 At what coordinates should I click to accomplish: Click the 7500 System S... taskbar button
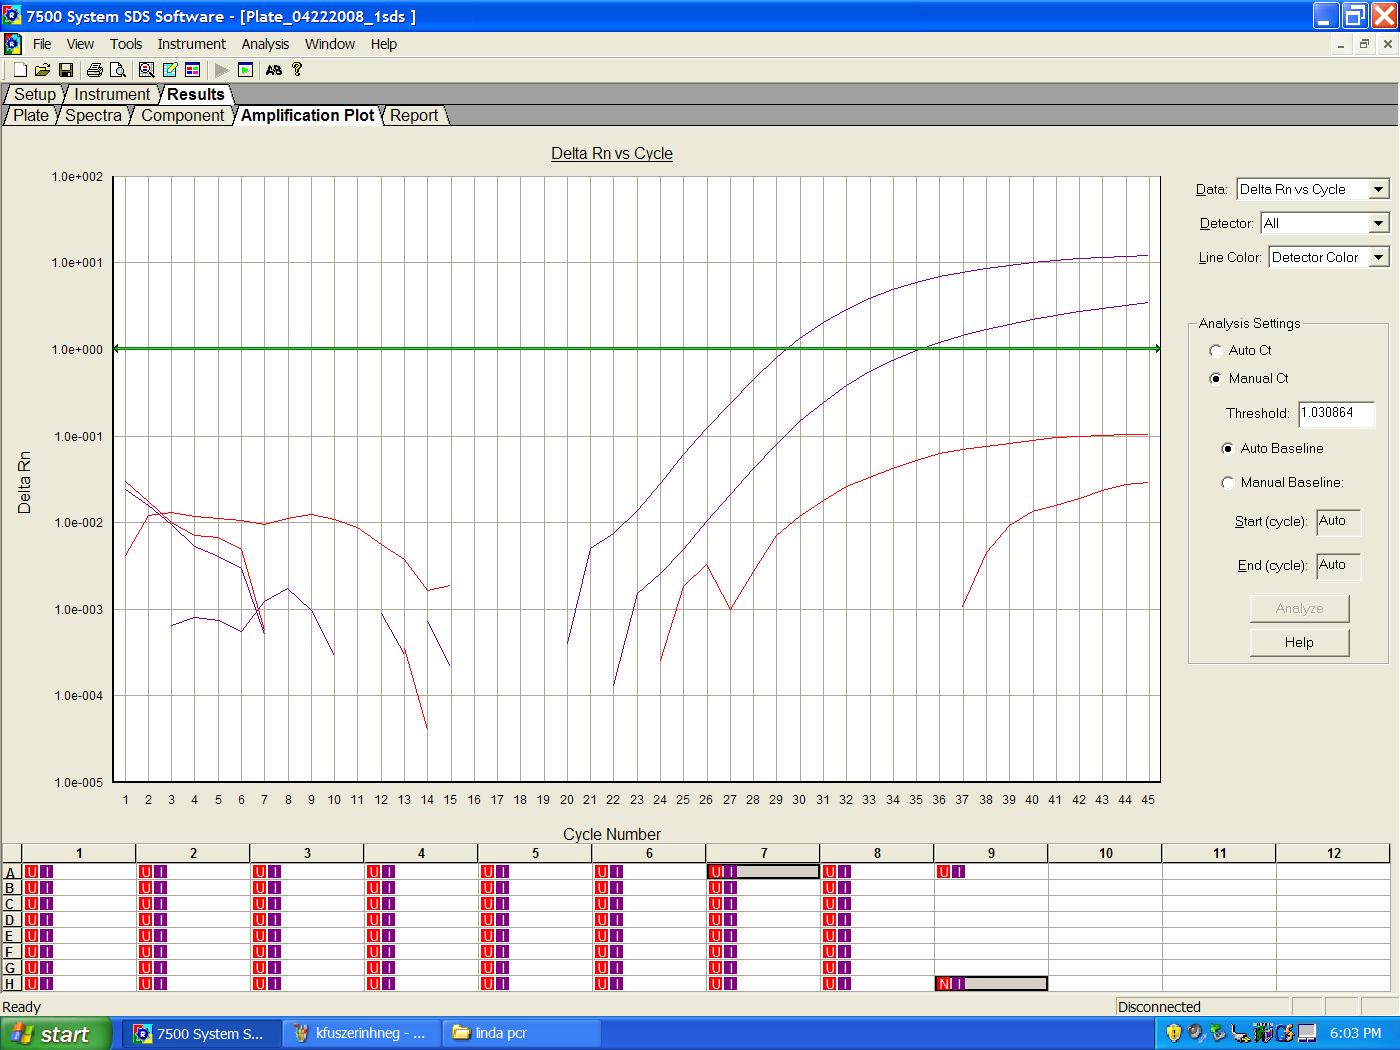coord(203,1034)
